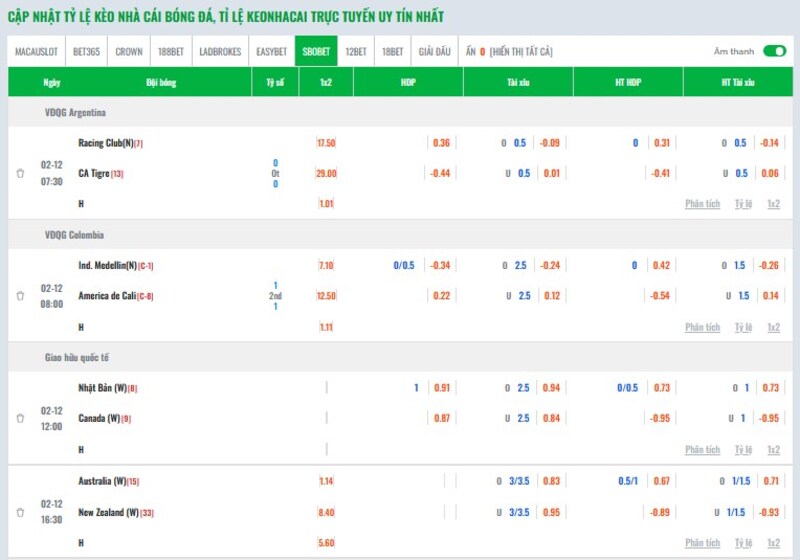Viewport: 800px width, 560px height.
Task: Click trash icon beside Racing Club match
Action: pyautogui.click(x=20, y=173)
